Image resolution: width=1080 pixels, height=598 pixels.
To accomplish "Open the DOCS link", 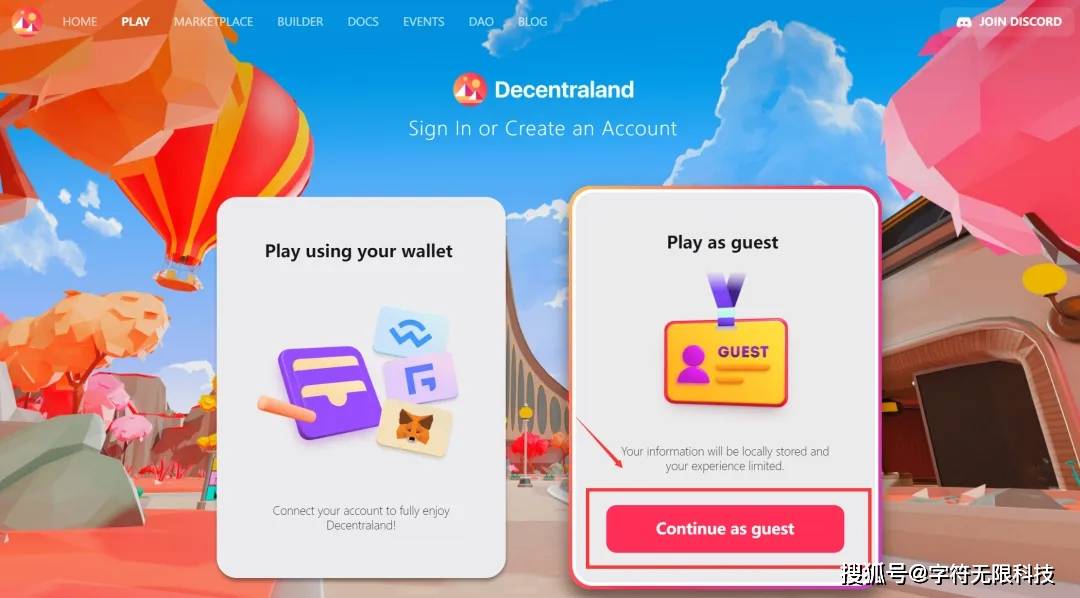I will point(363,21).
